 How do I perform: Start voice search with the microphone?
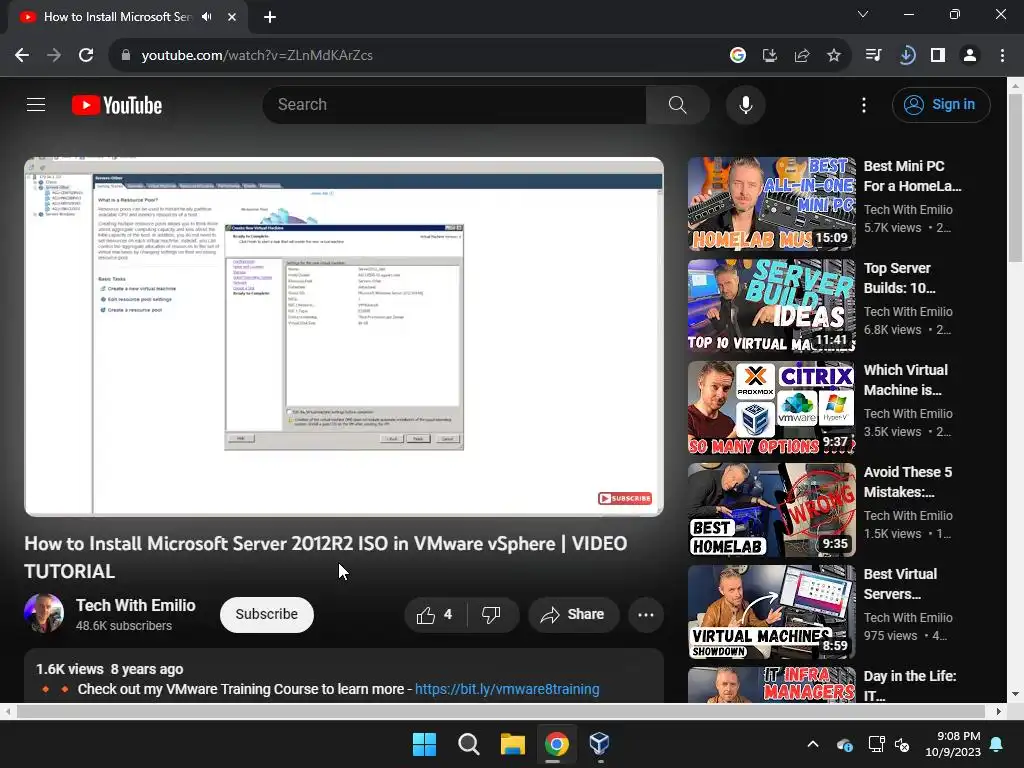pyautogui.click(x=745, y=104)
